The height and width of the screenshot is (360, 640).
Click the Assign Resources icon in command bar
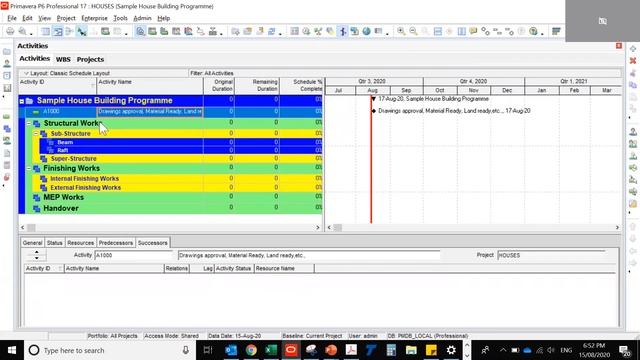coord(633,132)
